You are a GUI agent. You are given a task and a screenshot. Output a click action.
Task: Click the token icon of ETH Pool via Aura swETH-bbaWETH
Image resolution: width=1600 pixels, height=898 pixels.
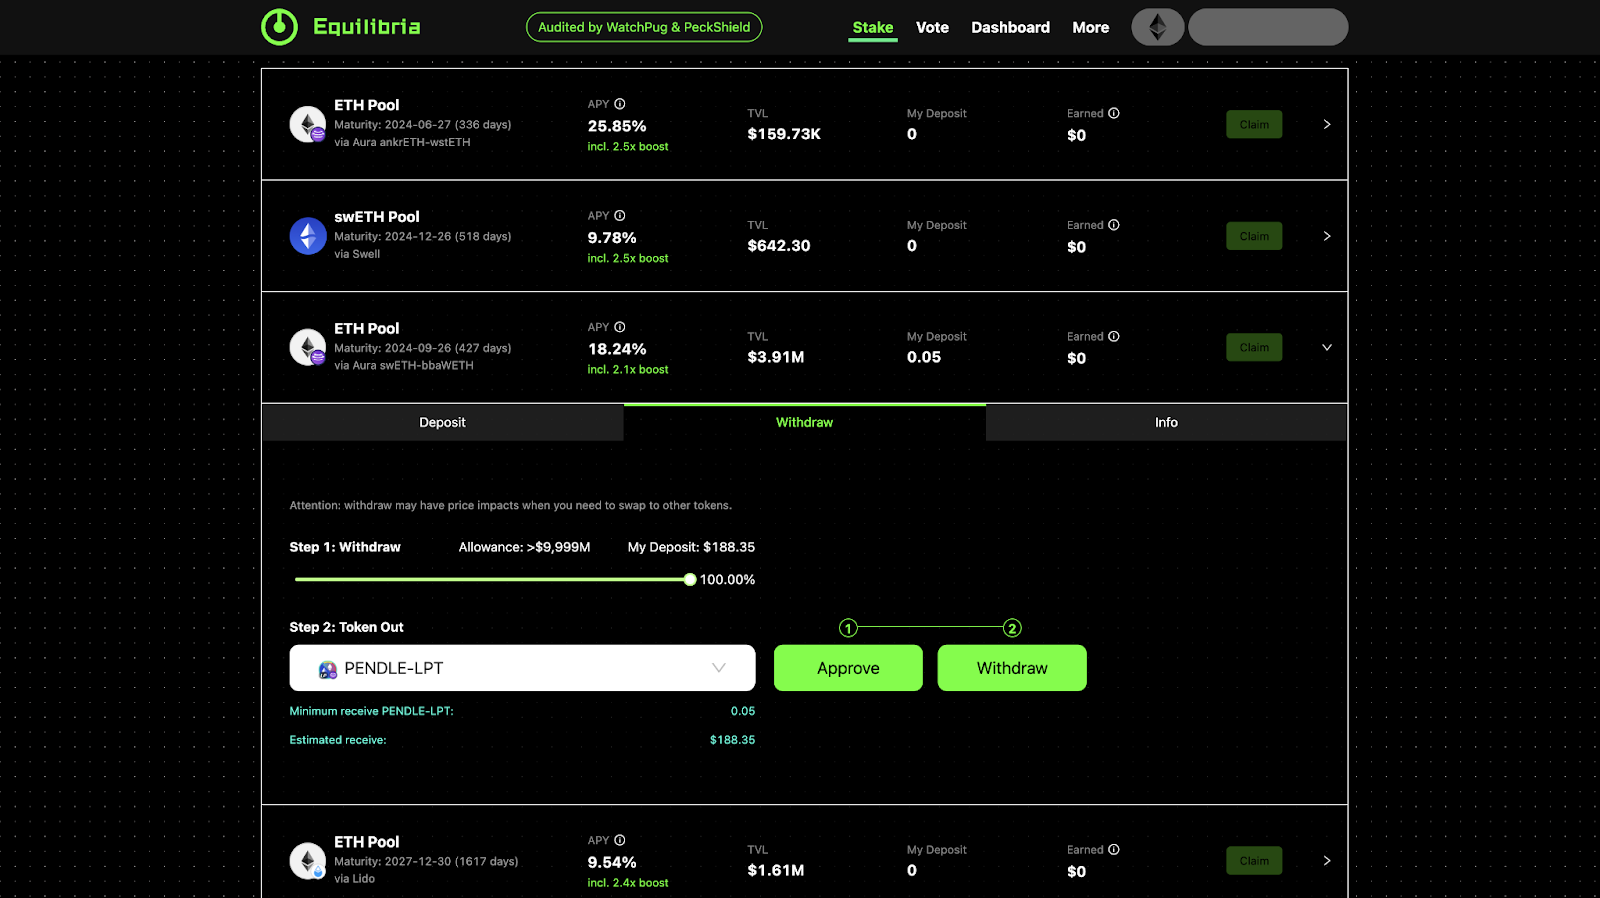click(308, 347)
